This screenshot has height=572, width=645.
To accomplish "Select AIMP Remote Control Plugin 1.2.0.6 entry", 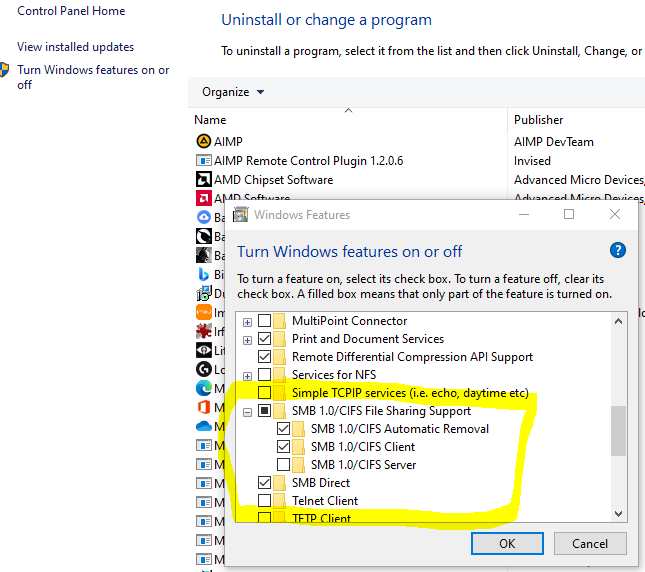I will (x=309, y=161).
